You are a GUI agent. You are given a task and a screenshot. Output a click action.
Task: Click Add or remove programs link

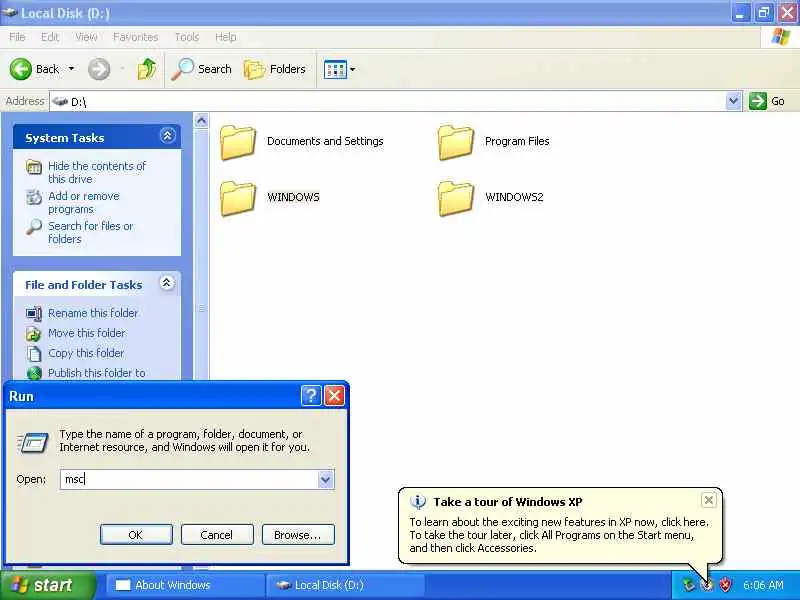tap(84, 203)
